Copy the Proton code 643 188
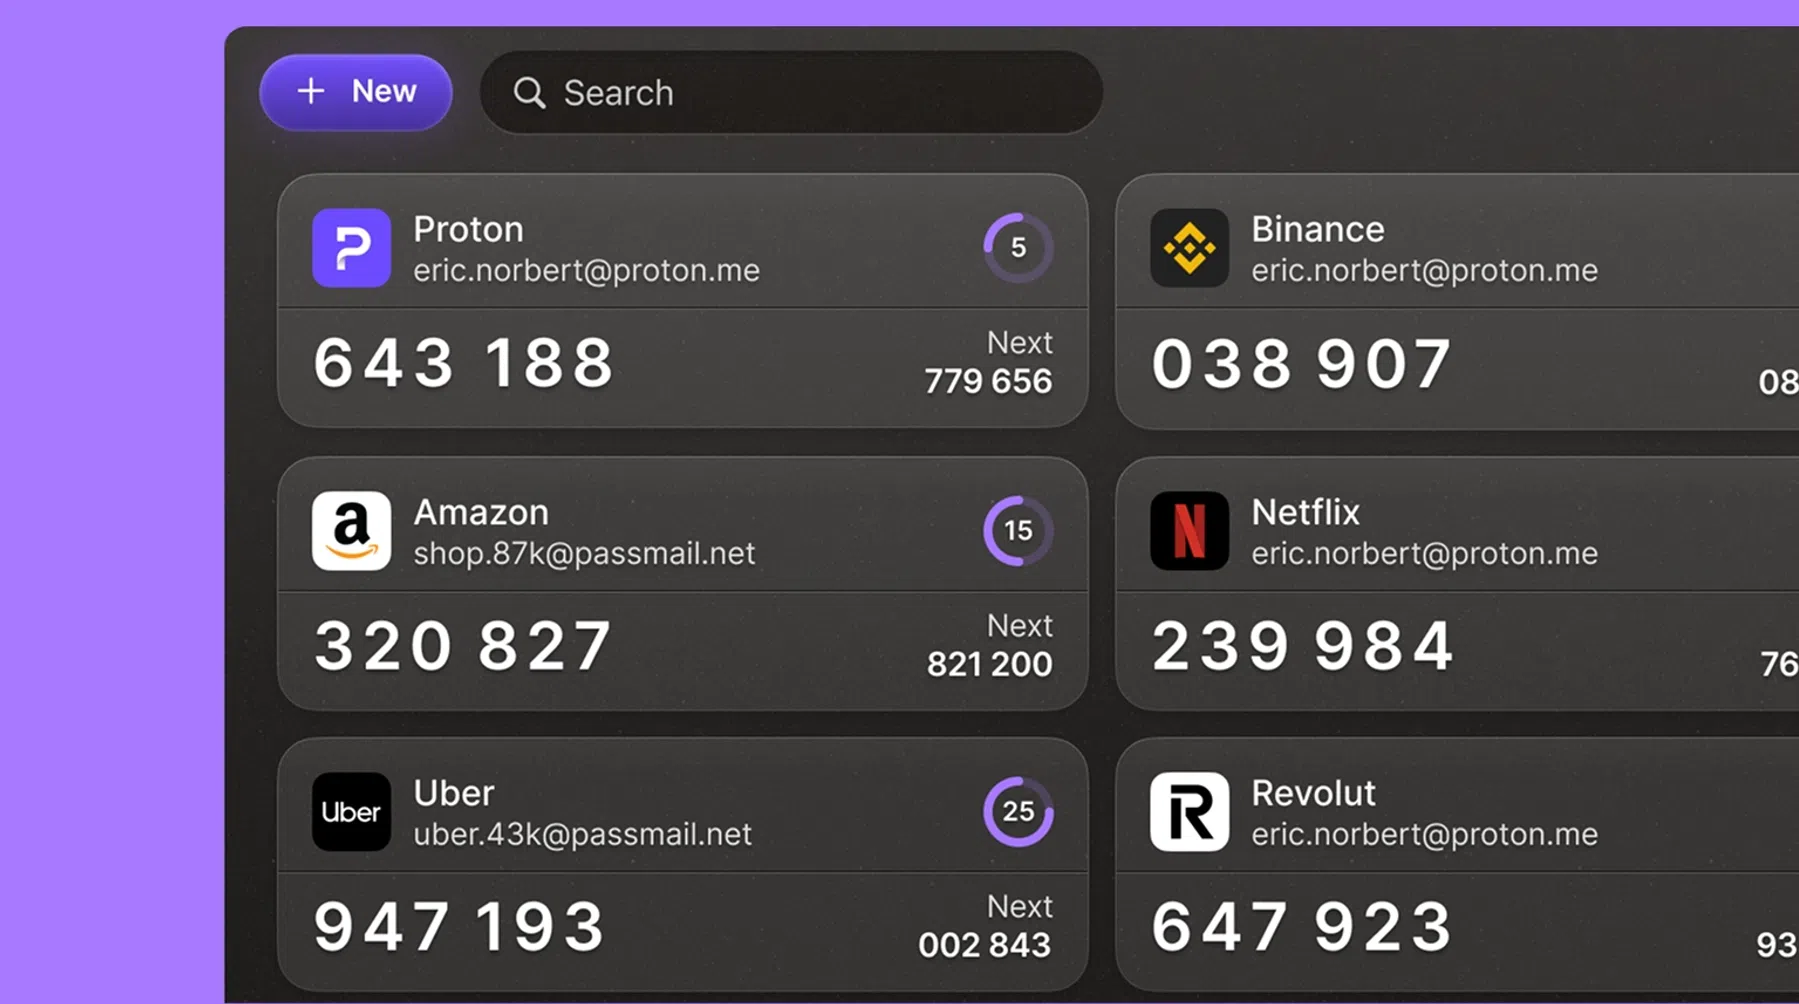Screen dimensions: 1799x1004 [463, 362]
